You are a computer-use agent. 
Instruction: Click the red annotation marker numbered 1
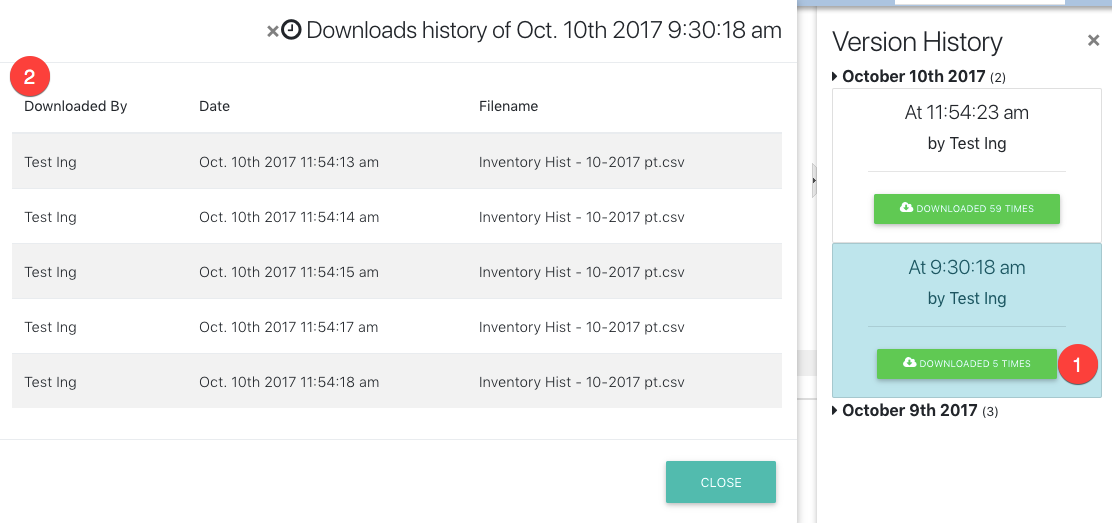tap(1077, 365)
